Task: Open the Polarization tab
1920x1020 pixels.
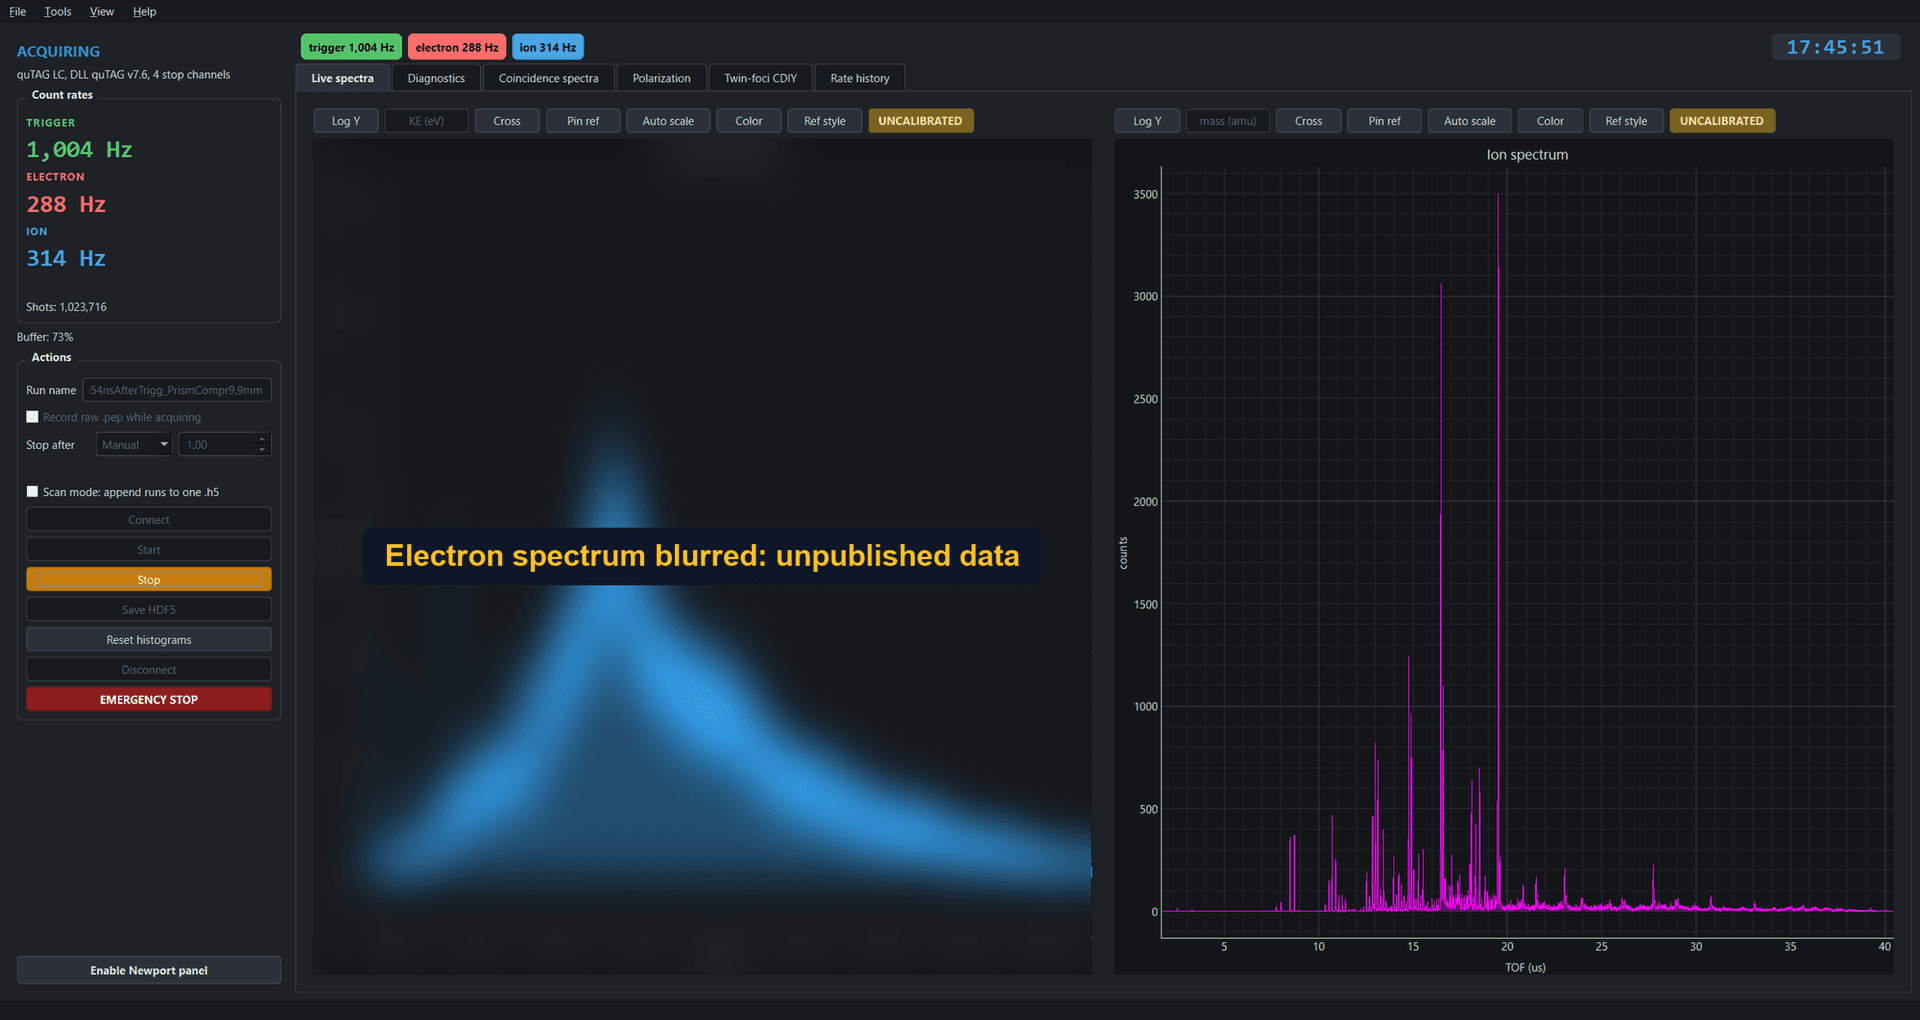Action: coord(661,78)
